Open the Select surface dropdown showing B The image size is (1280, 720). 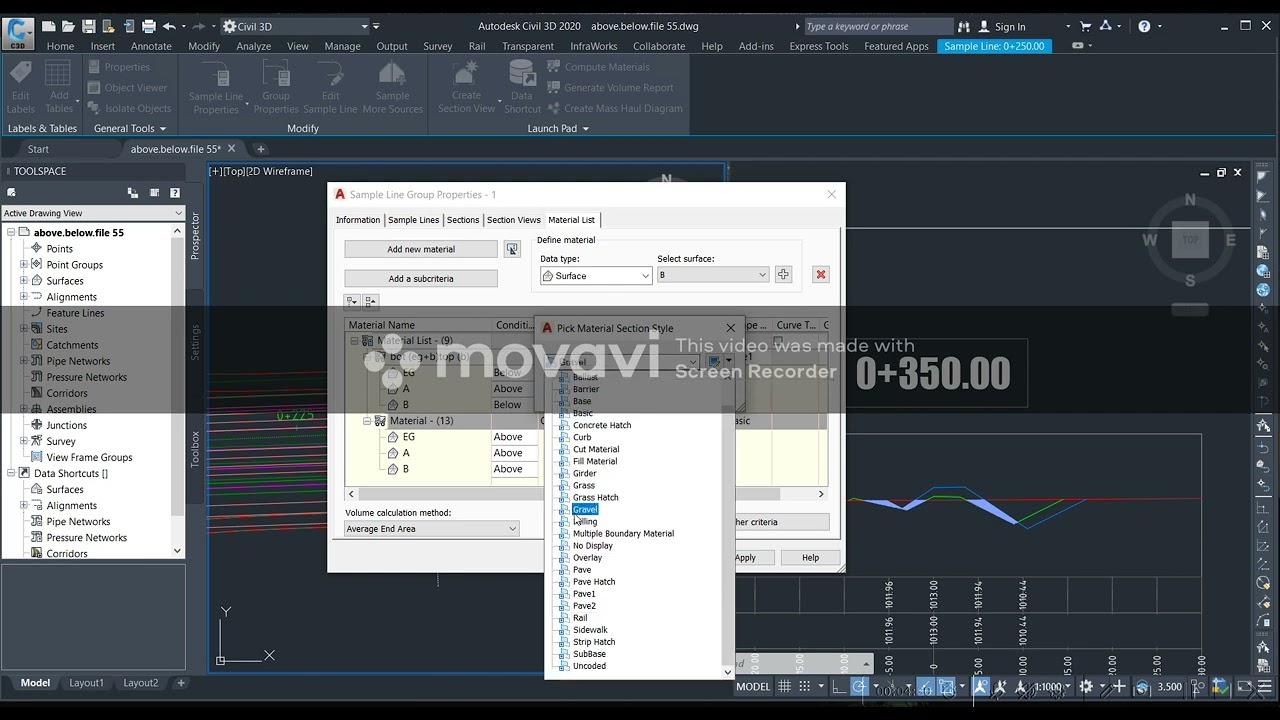pos(713,275)
